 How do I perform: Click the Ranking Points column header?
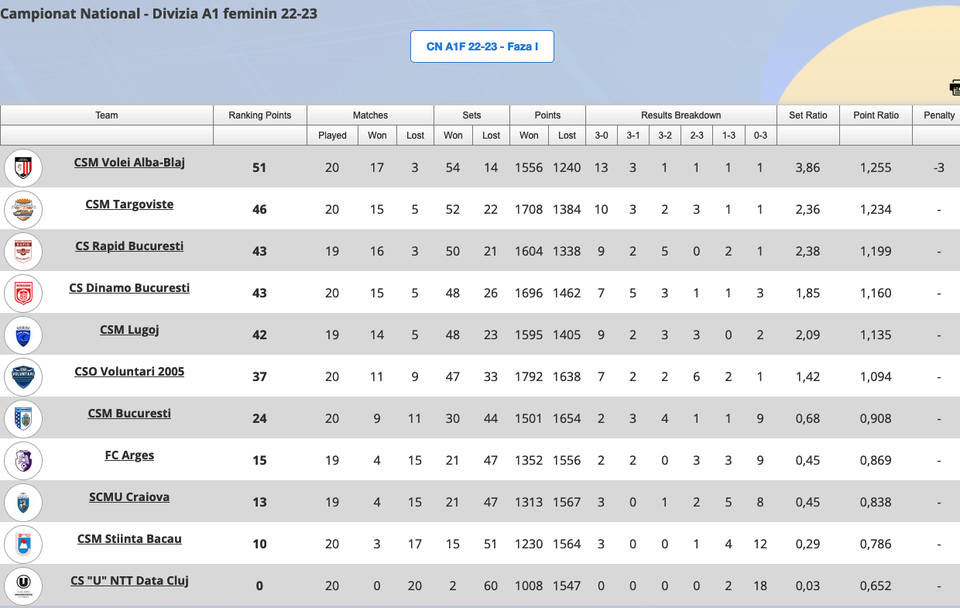pyautogui.click(x=260, y=115)
